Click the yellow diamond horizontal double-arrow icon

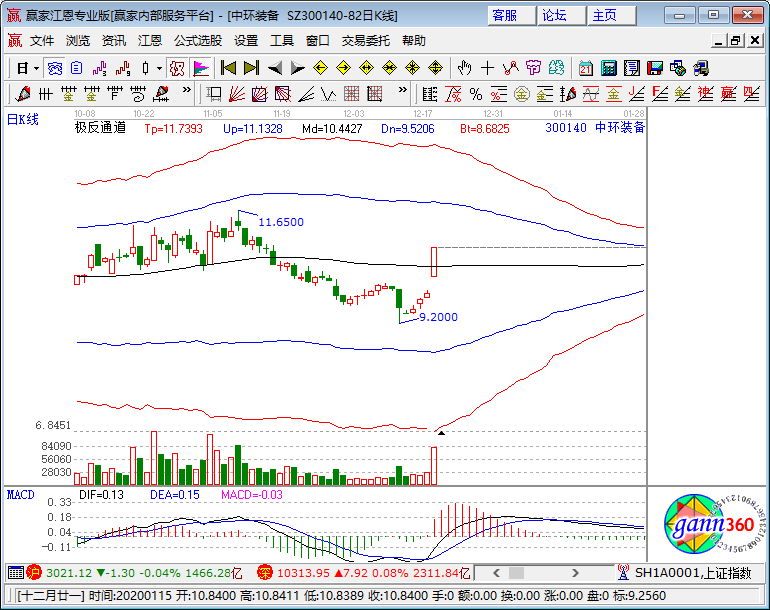point(366,68)
